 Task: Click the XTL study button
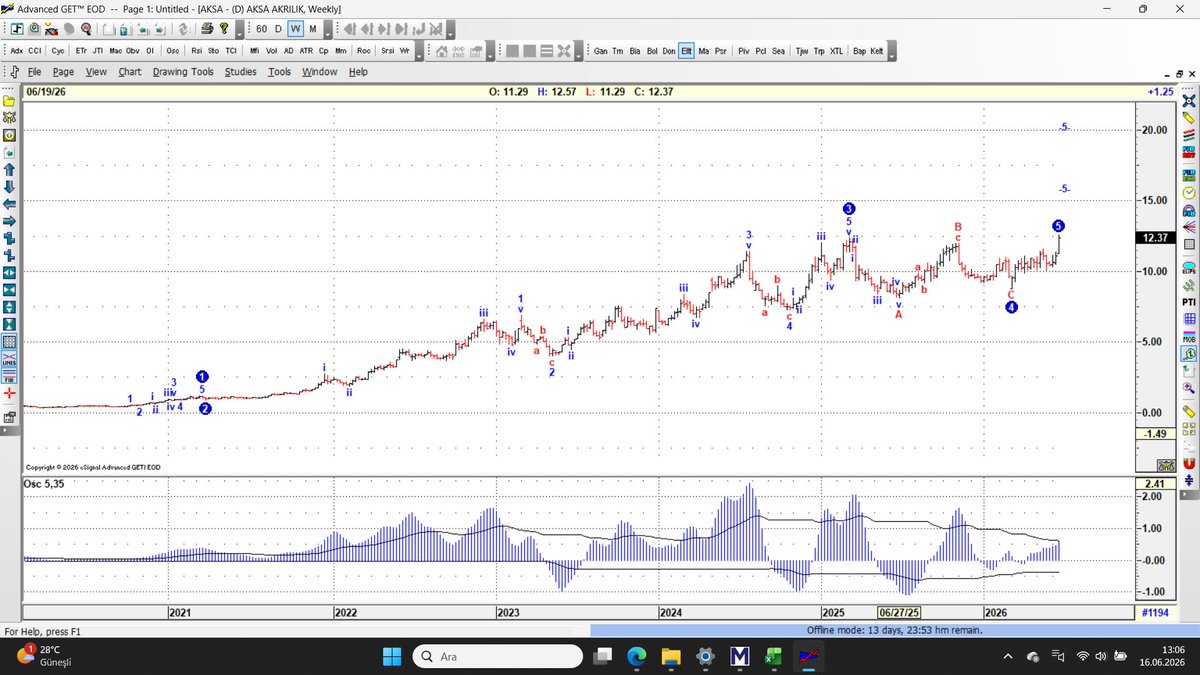click(836, 50)
